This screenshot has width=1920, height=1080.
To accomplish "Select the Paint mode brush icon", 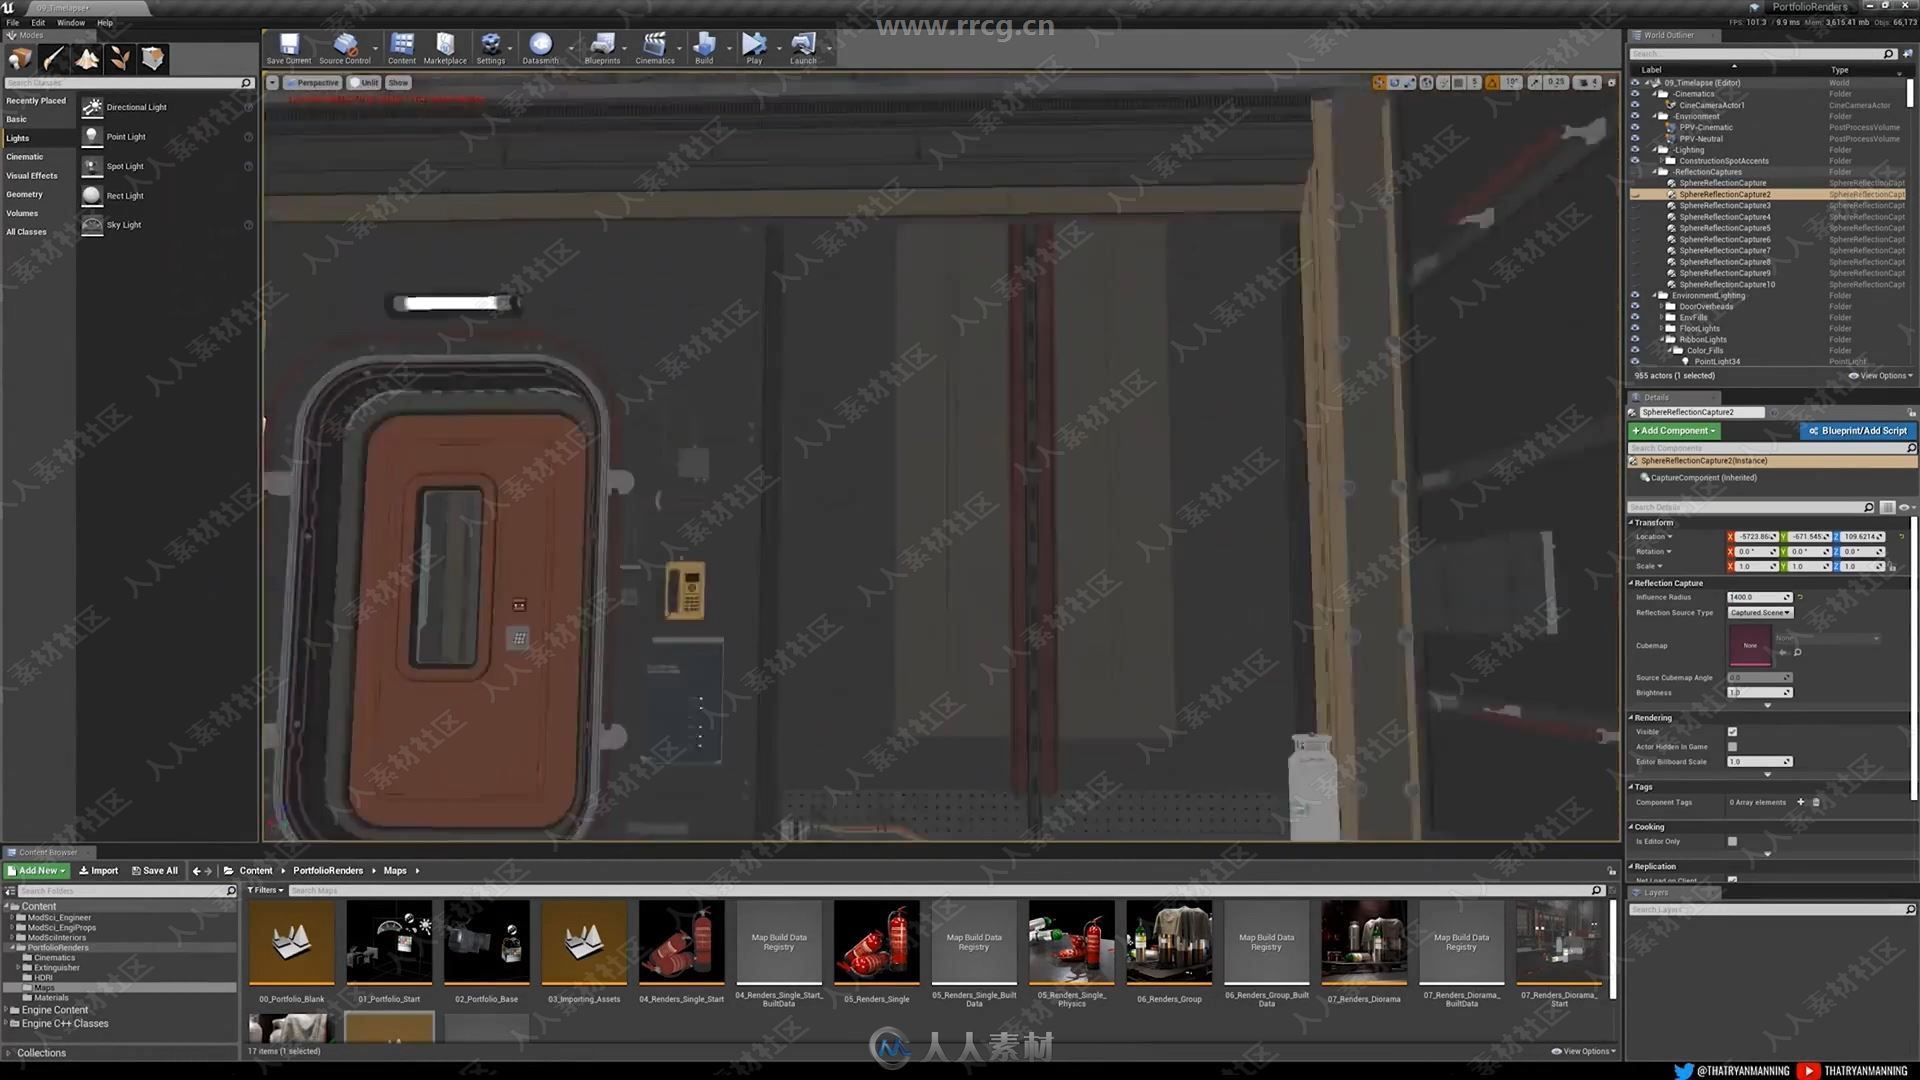I will pyautogui.click(x=54, y=59).
